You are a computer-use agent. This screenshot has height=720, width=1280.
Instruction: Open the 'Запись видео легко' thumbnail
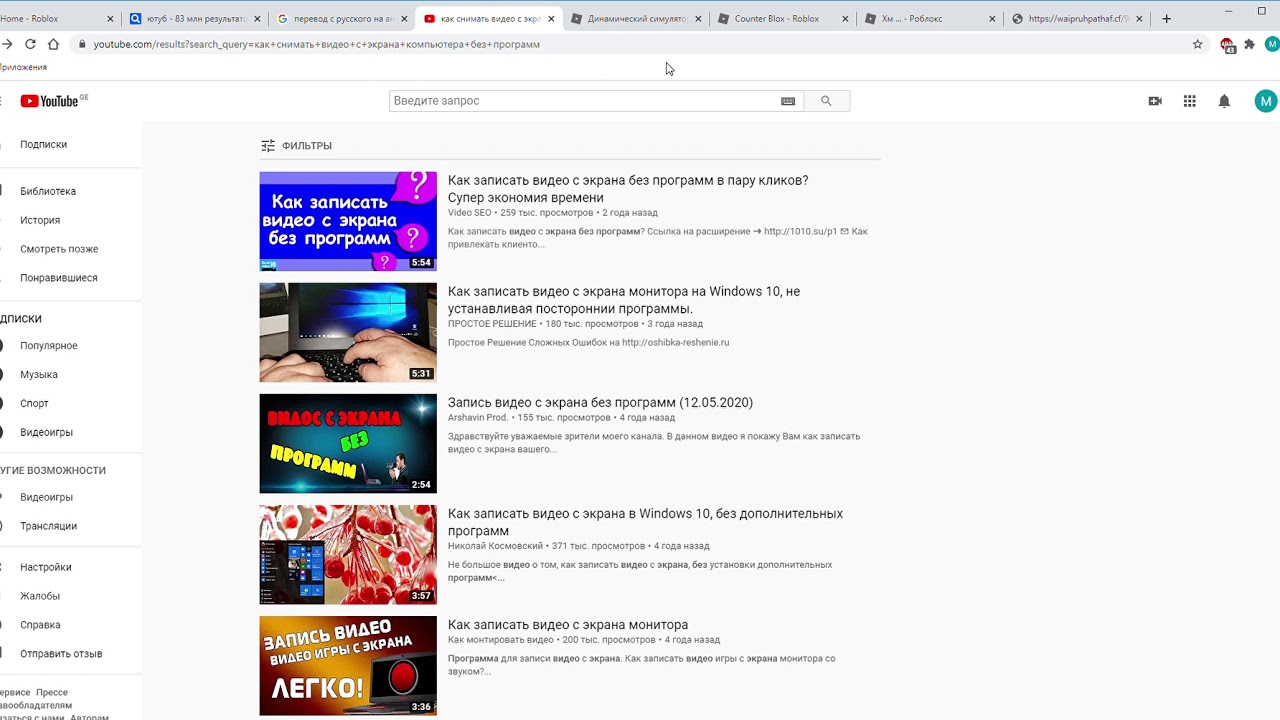pyautogui.click(x=348, y=665)
